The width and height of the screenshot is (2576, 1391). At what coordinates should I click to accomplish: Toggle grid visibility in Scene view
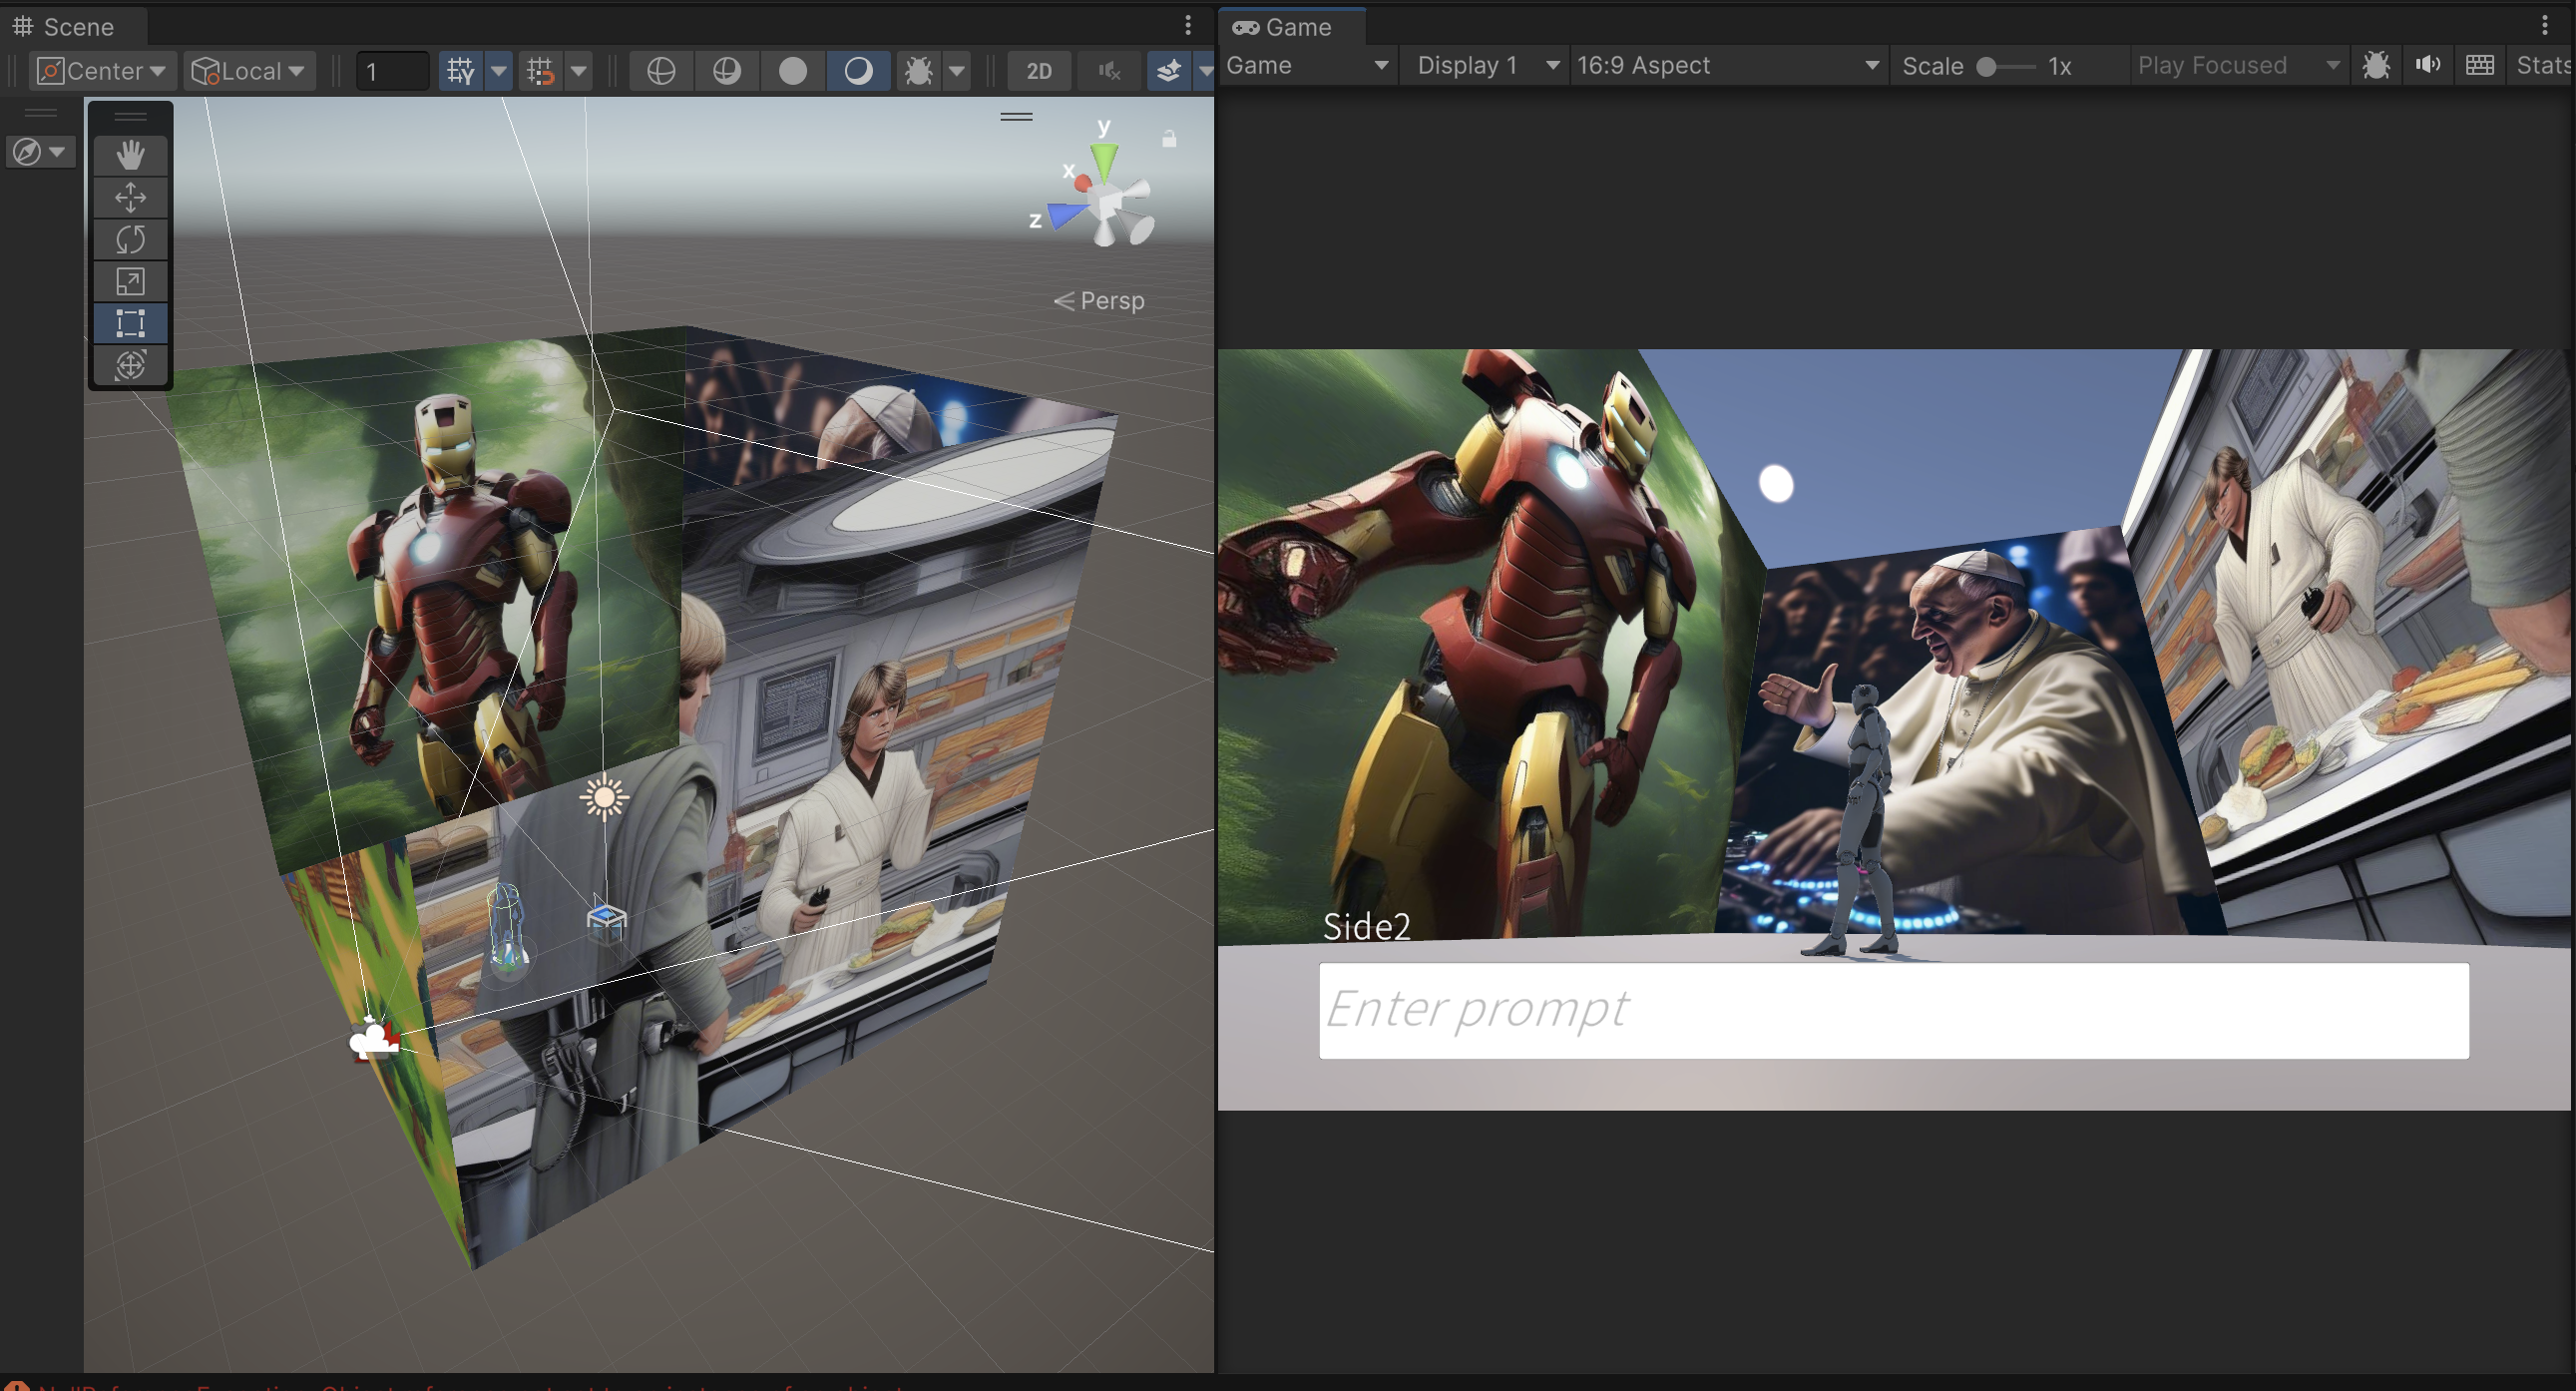(x=461, y=71)
